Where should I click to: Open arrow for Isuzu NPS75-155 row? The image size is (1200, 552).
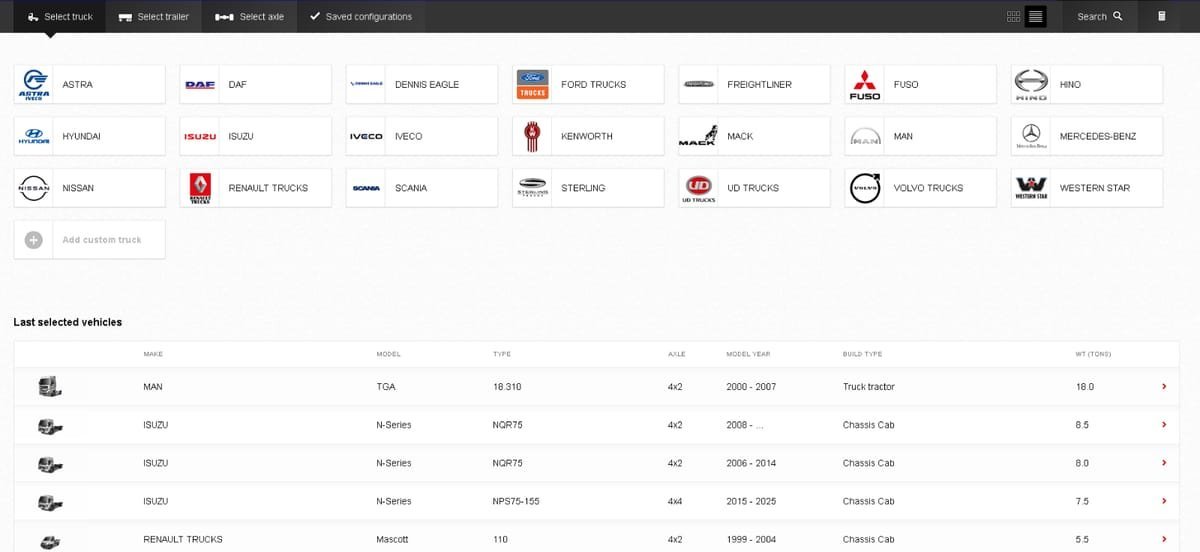pos(1164,501)
